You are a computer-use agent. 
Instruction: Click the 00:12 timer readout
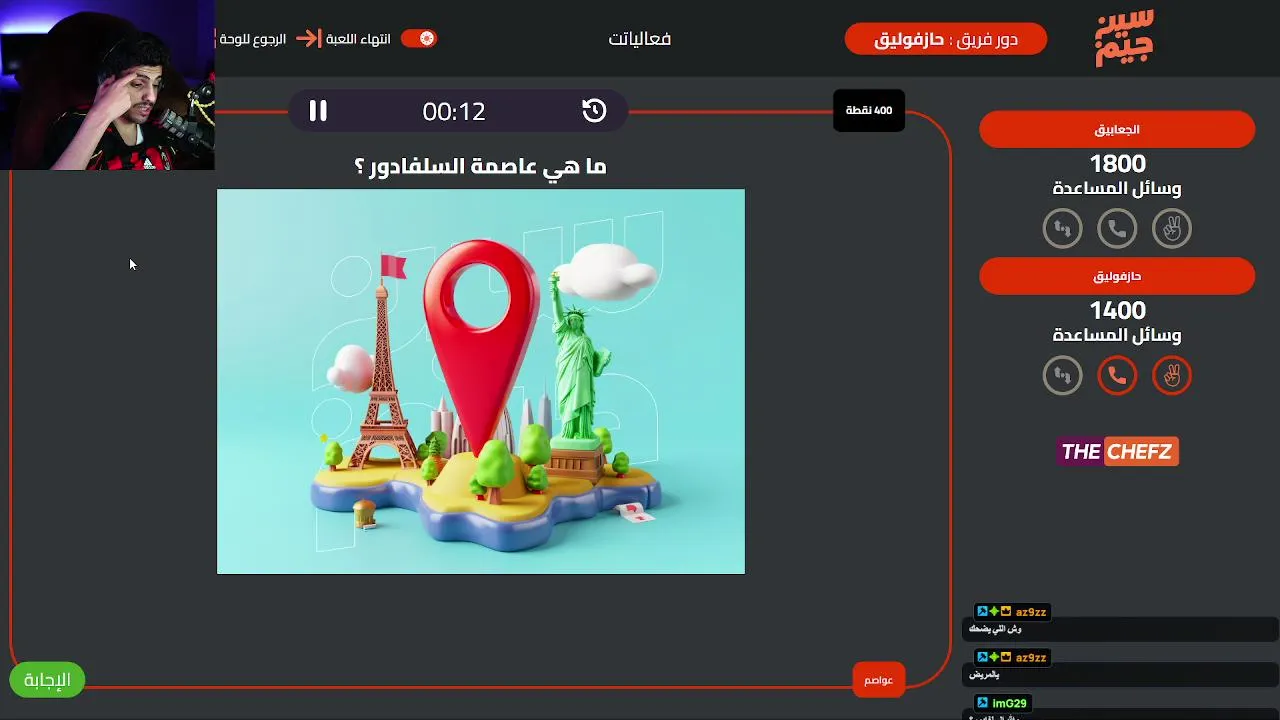(x=454, y=111)
